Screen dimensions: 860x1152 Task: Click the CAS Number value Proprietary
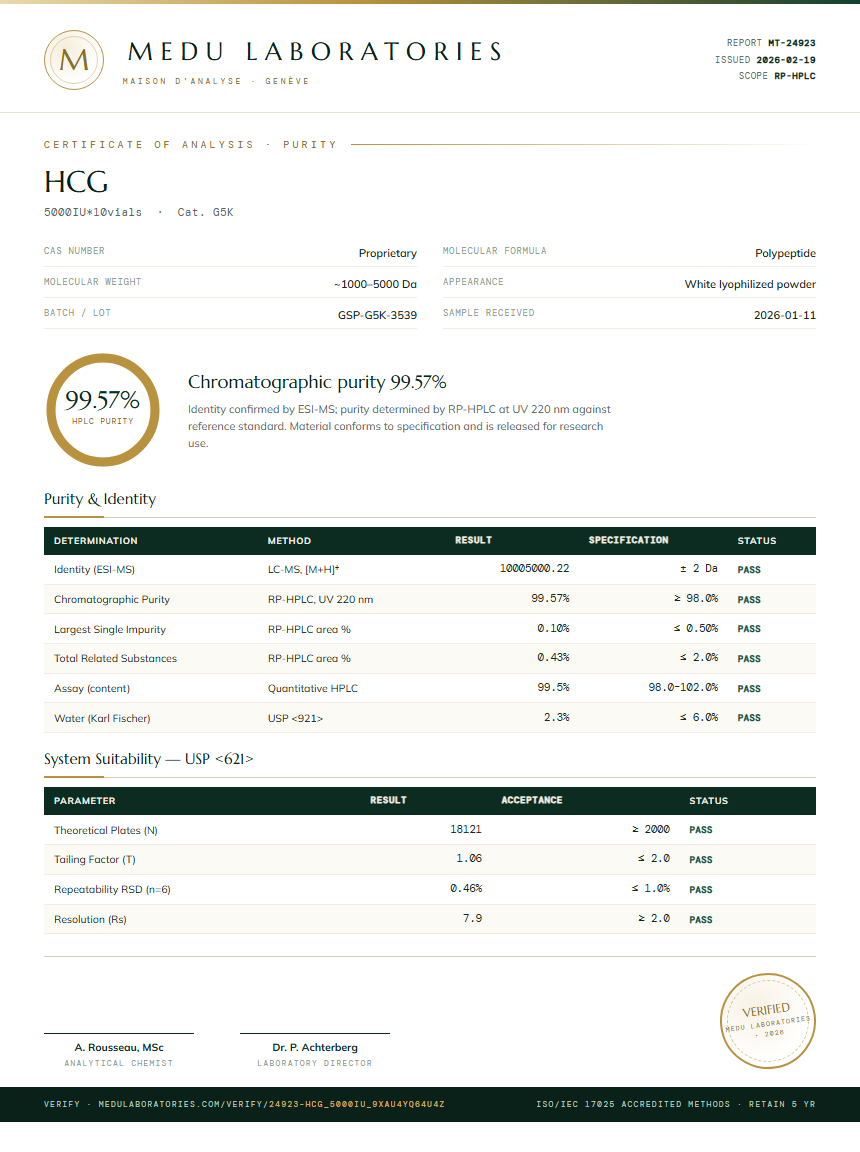(x=388, y=253)
